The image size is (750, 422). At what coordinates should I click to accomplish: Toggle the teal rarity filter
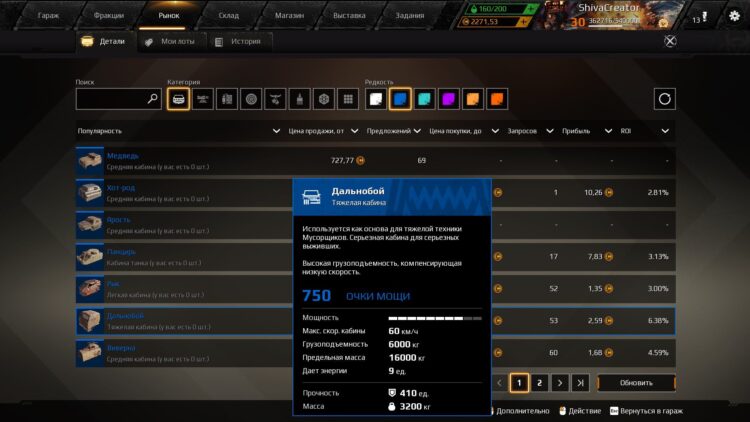point(424,99)
